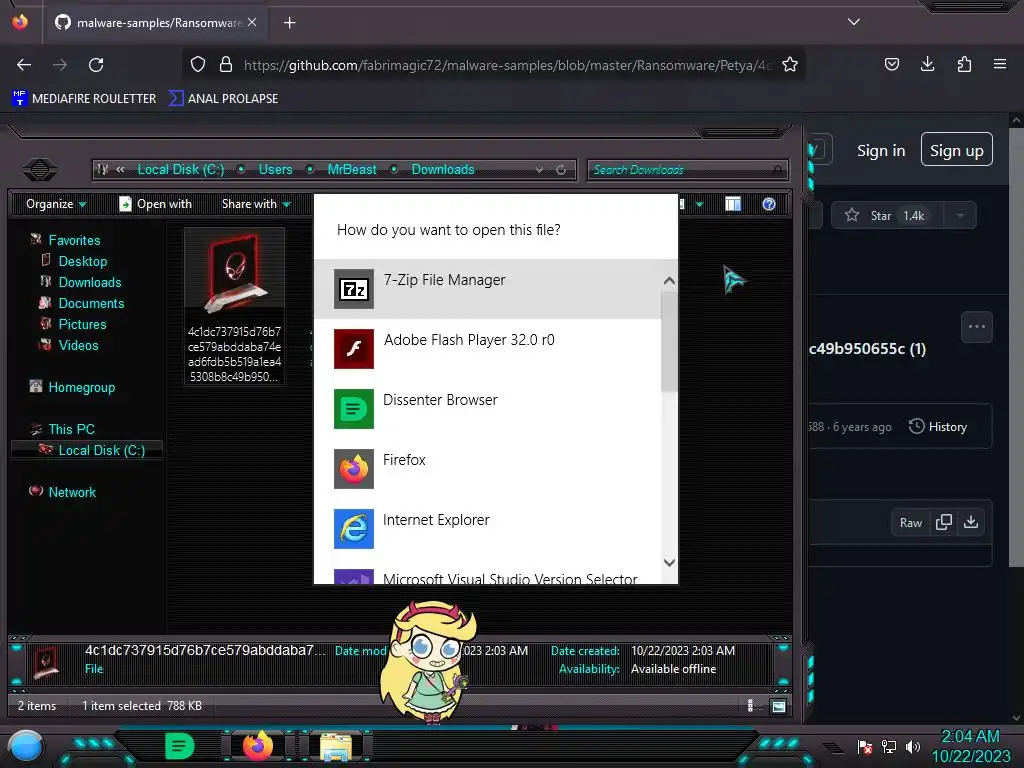Click the GitHub Sign up button
The height and width of the screenshot is (768, 1024).
(x=957, y=150)
